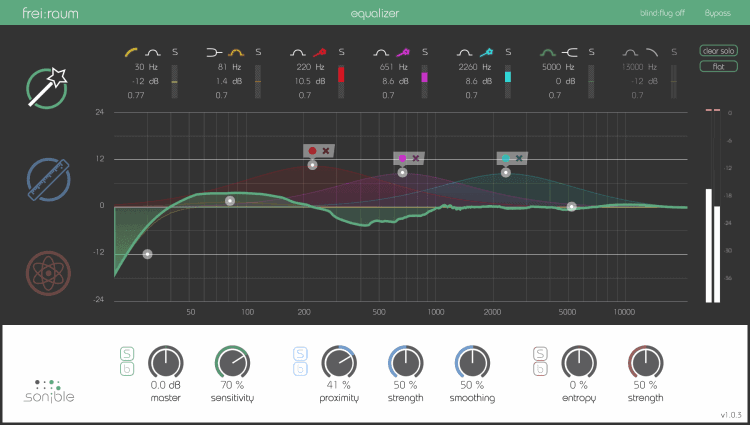Viewport: 750px width, 425px height.
Task: Select the yellow low-cut filter shape for 30 Hz band
Action: tap(132, 52)
